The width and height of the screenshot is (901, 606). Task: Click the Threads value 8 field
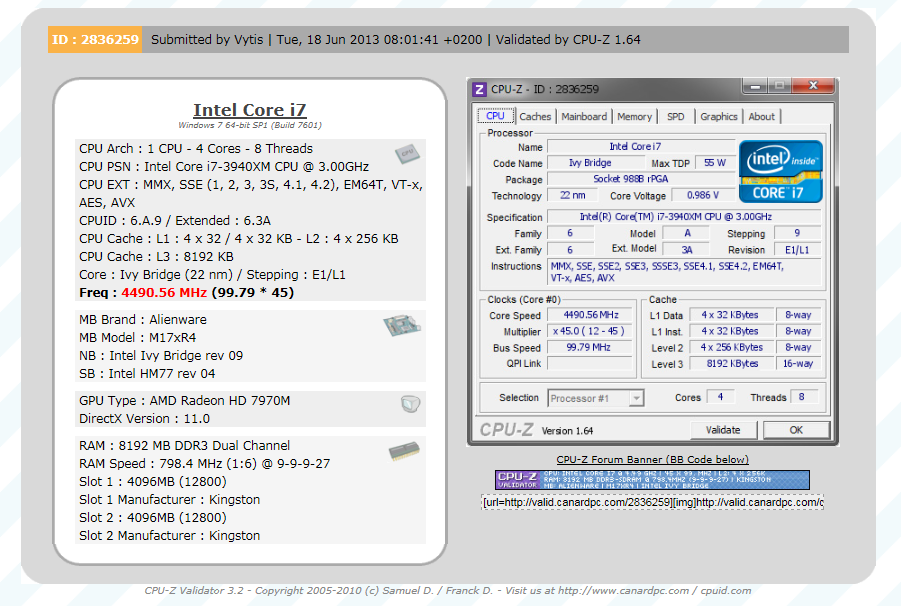click(803, 397)
